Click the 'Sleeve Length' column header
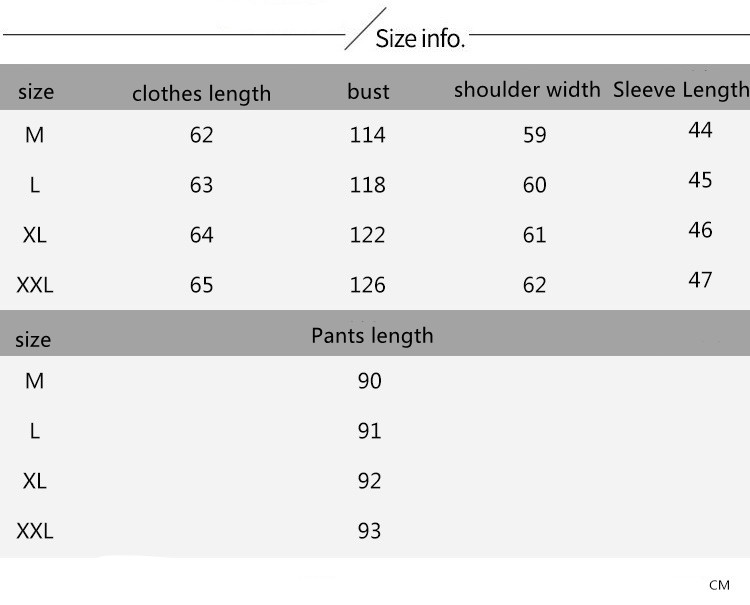 (x=680, y=89)
